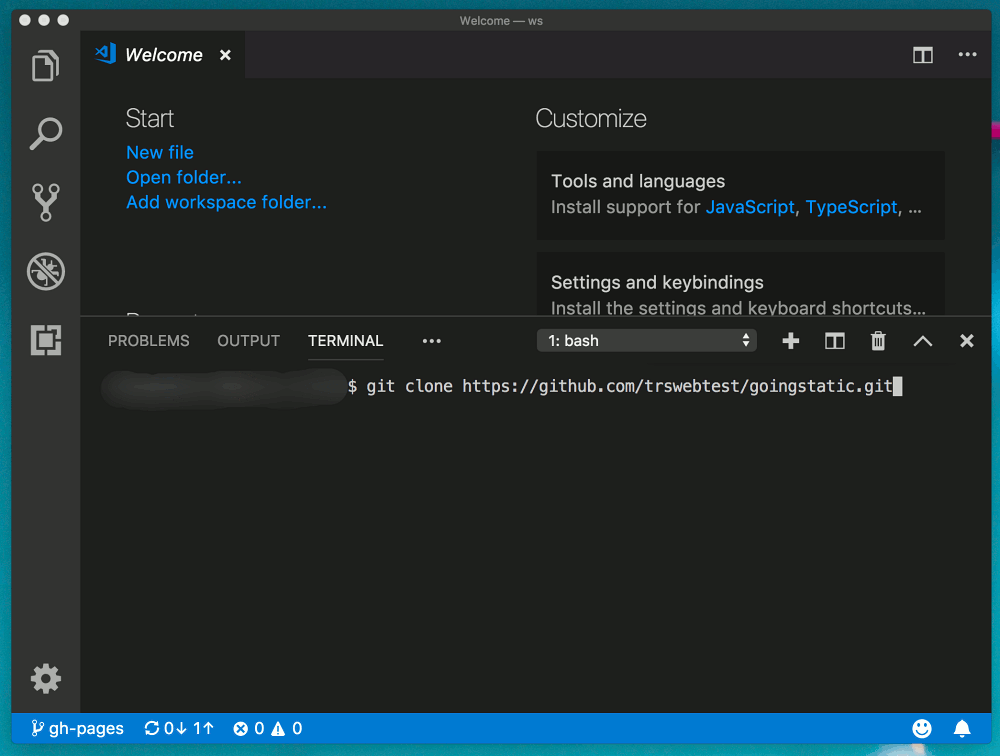The height and width of the screenshot is (756, 1000).
Task: Close the Welcome tab
Action: click(x=225, y=55)
